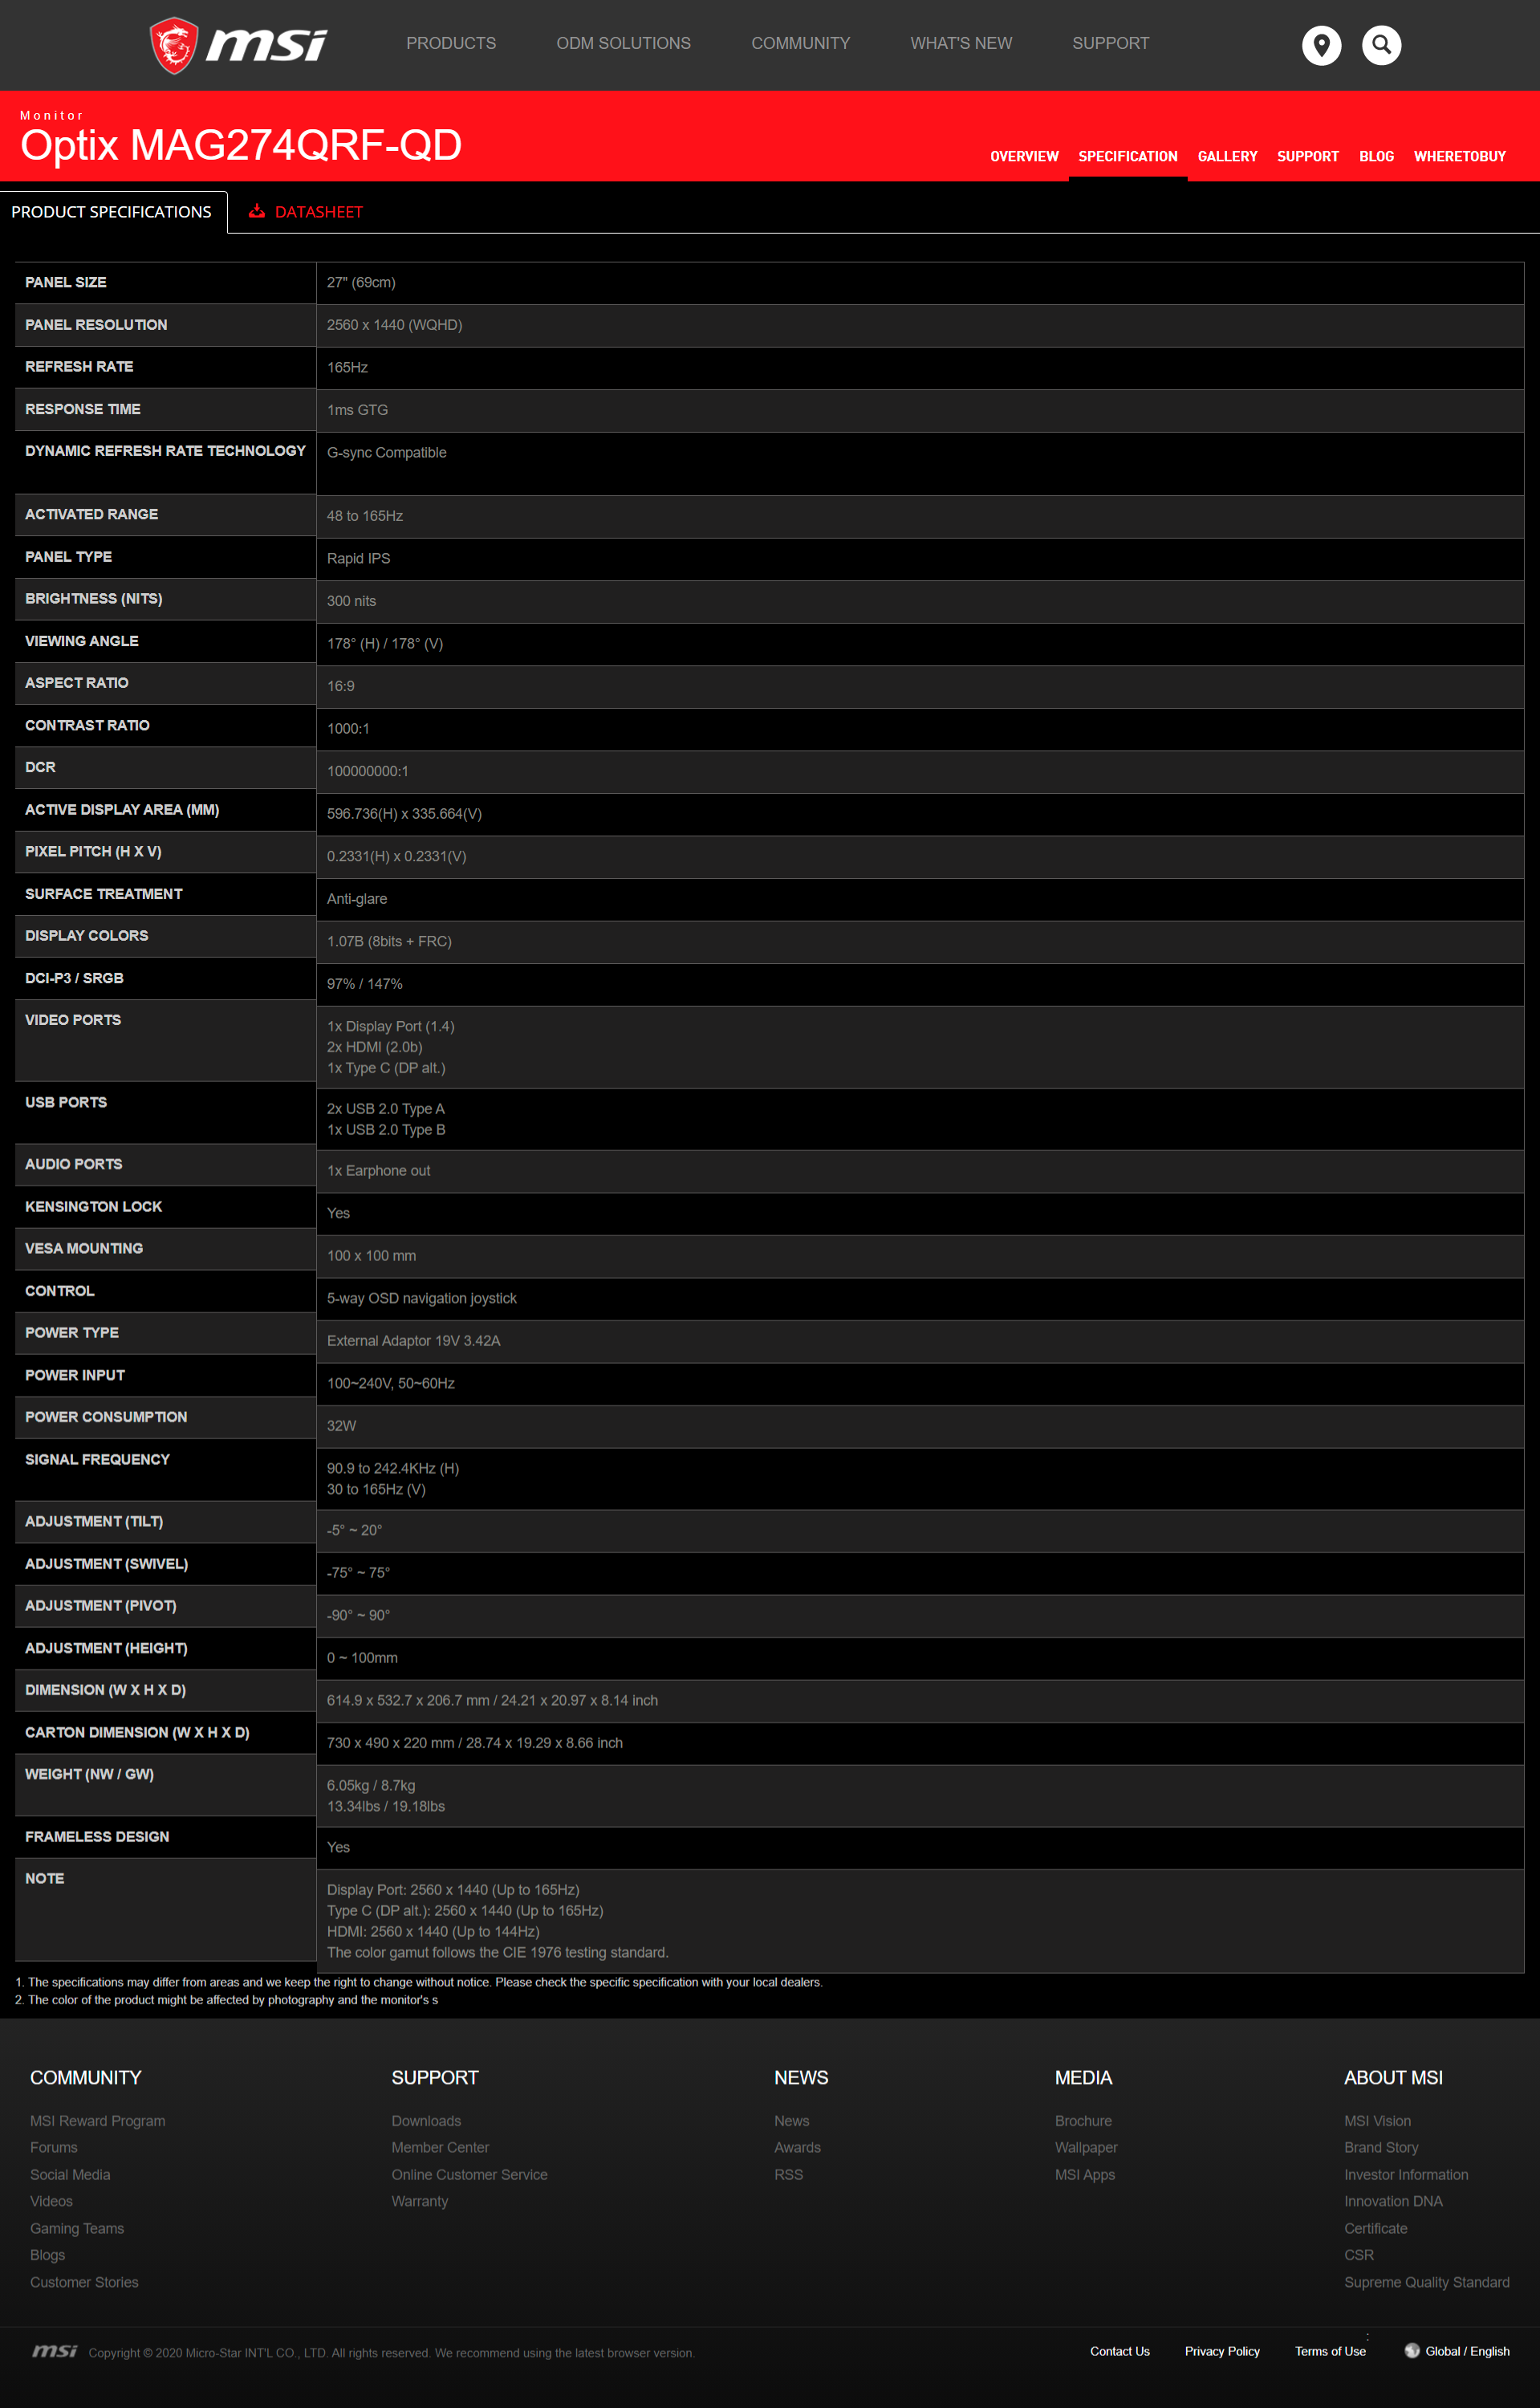1540x2408 pixels.
Task: Open Gaming Teams link
Action: click(x=77, y=2228)
